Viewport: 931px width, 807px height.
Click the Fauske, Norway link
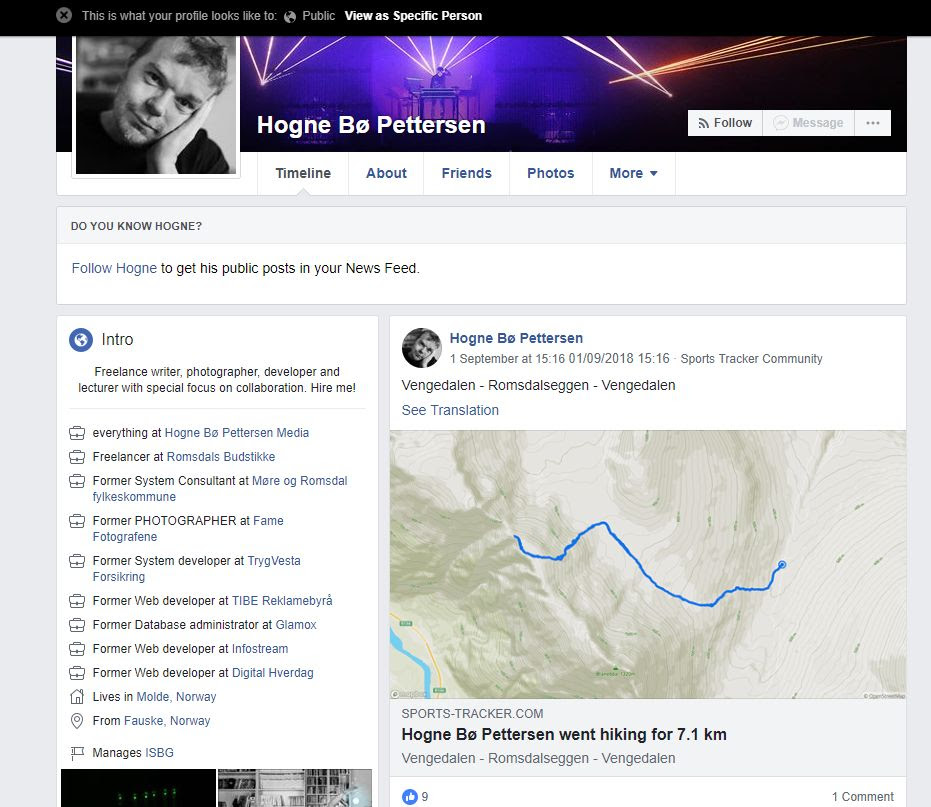(167, 721)
